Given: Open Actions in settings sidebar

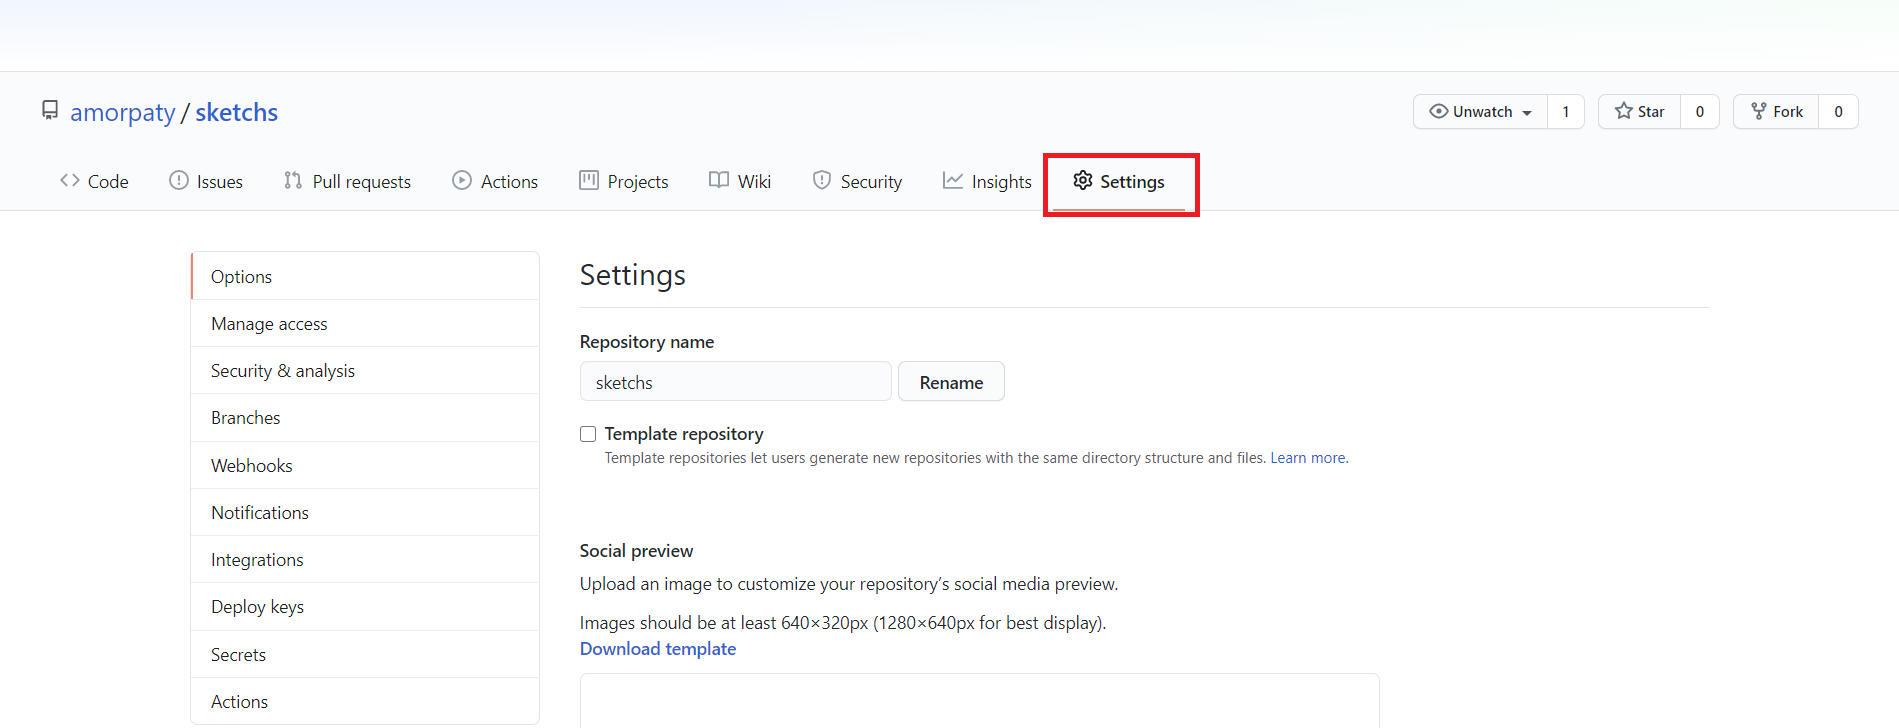Looking at the screenshot, I should tap(365, 702).
